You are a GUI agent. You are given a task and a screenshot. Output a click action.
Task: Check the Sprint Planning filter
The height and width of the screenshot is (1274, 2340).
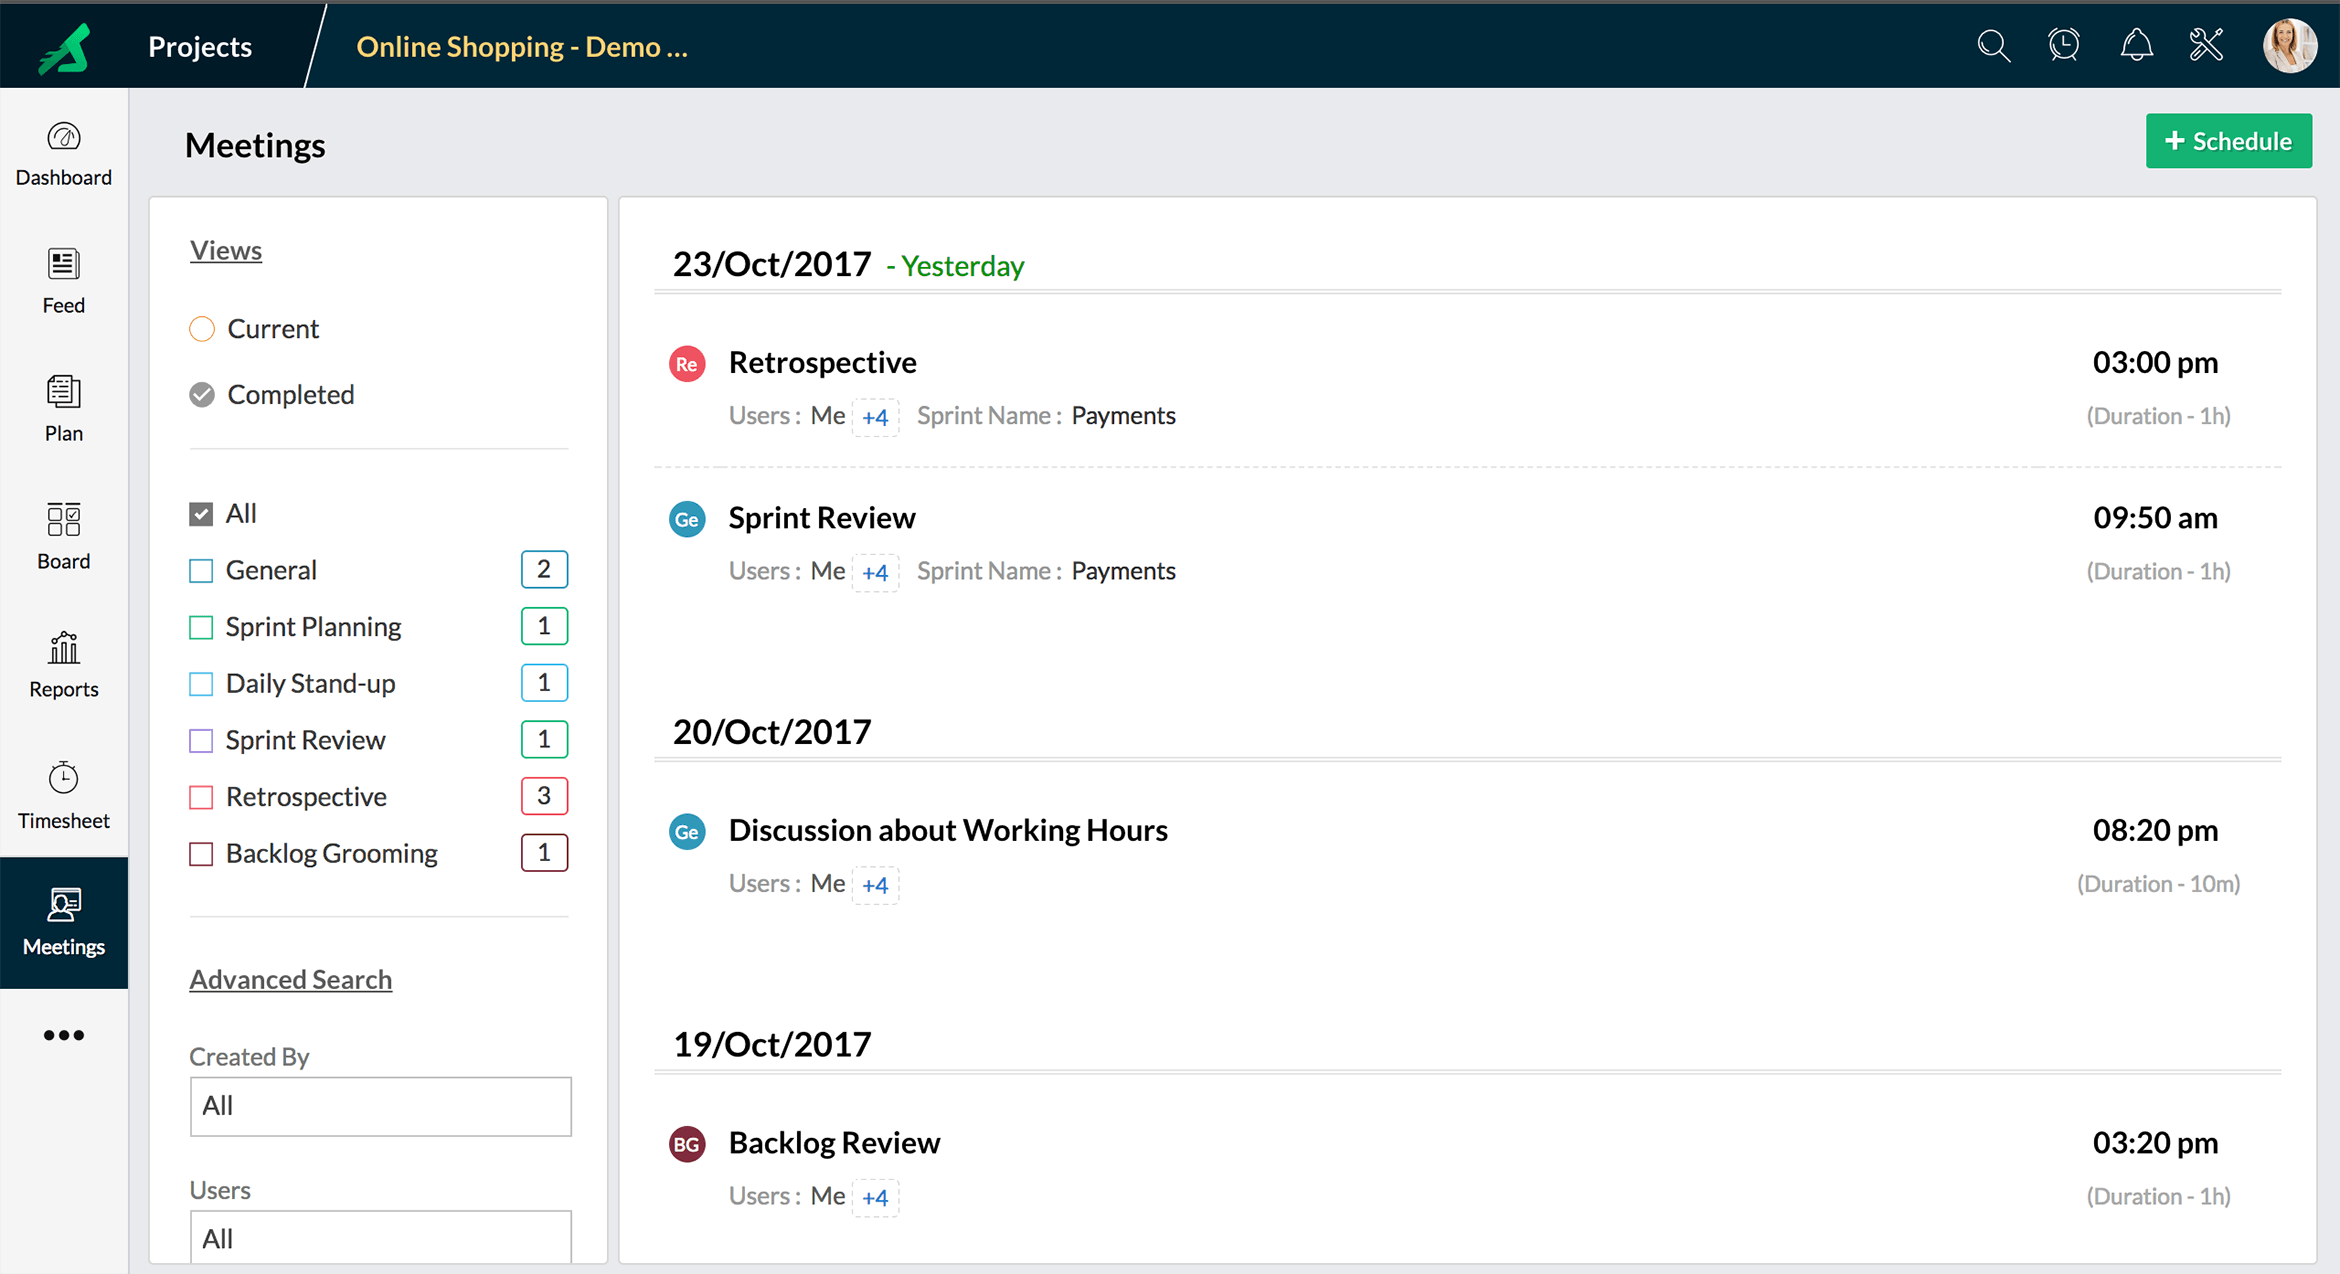point(201,627)
